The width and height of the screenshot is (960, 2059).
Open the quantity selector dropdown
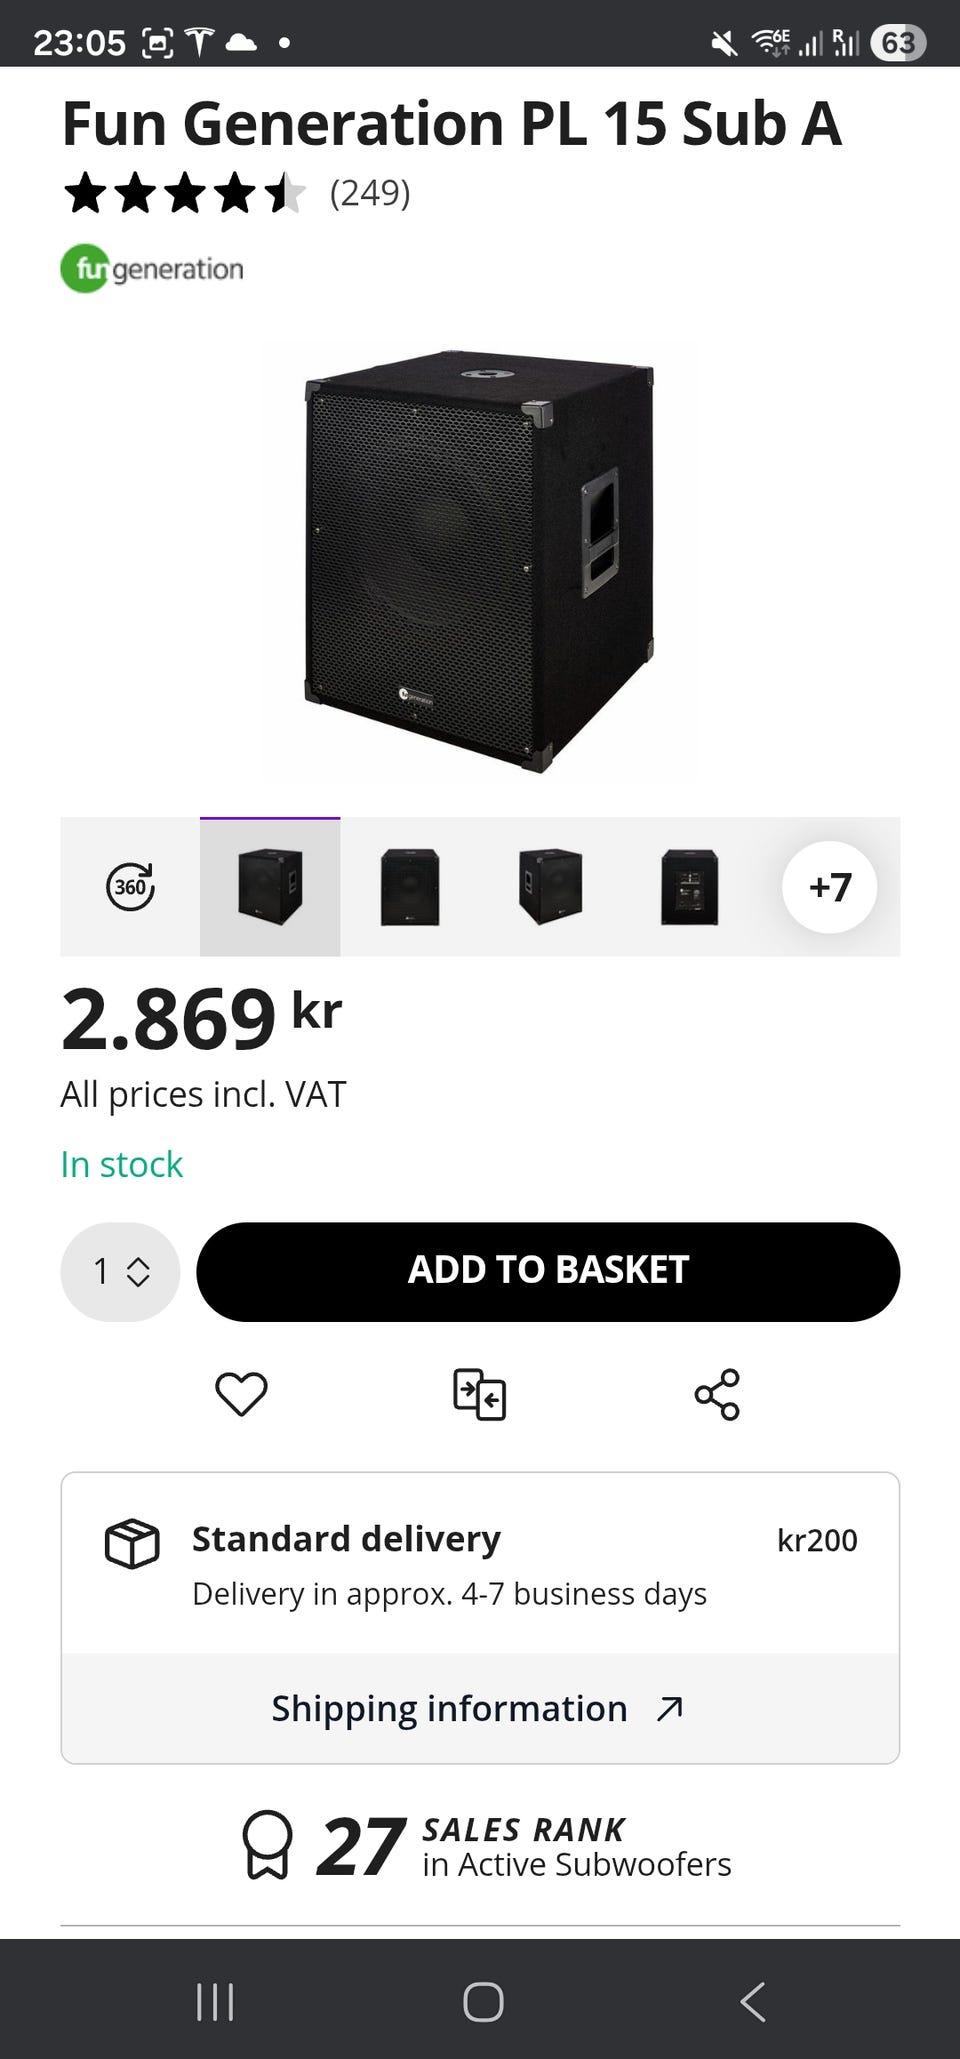(120, 1271)
